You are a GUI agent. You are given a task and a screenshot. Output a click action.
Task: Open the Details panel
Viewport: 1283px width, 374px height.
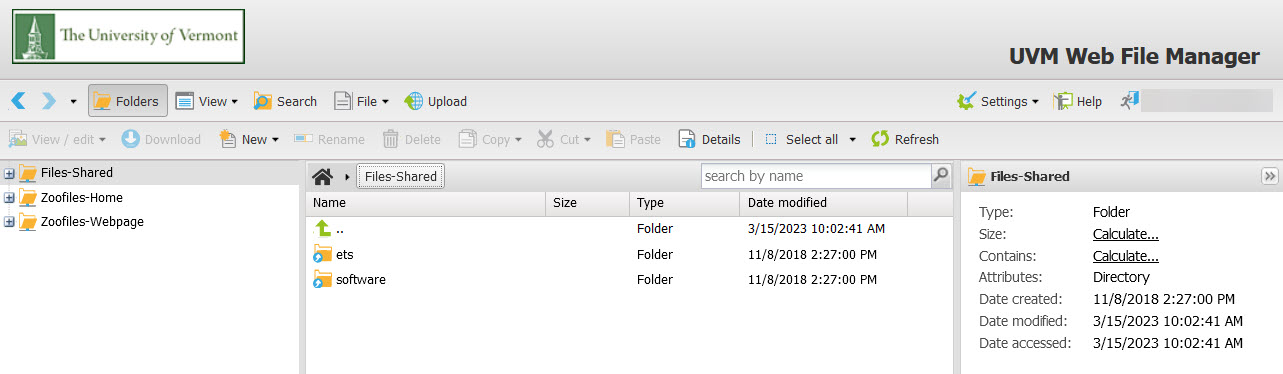tap(709, 139)
